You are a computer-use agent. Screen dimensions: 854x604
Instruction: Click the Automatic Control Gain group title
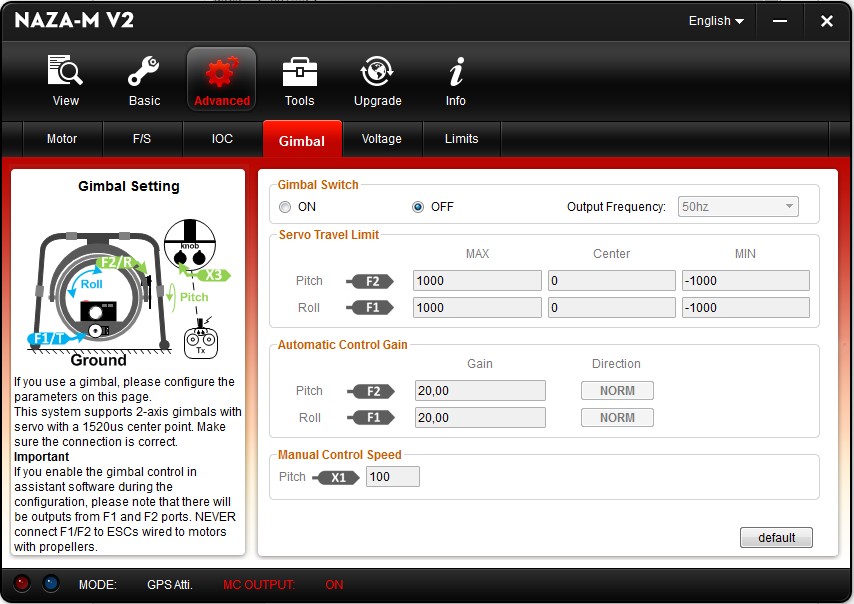pos(343,345)
